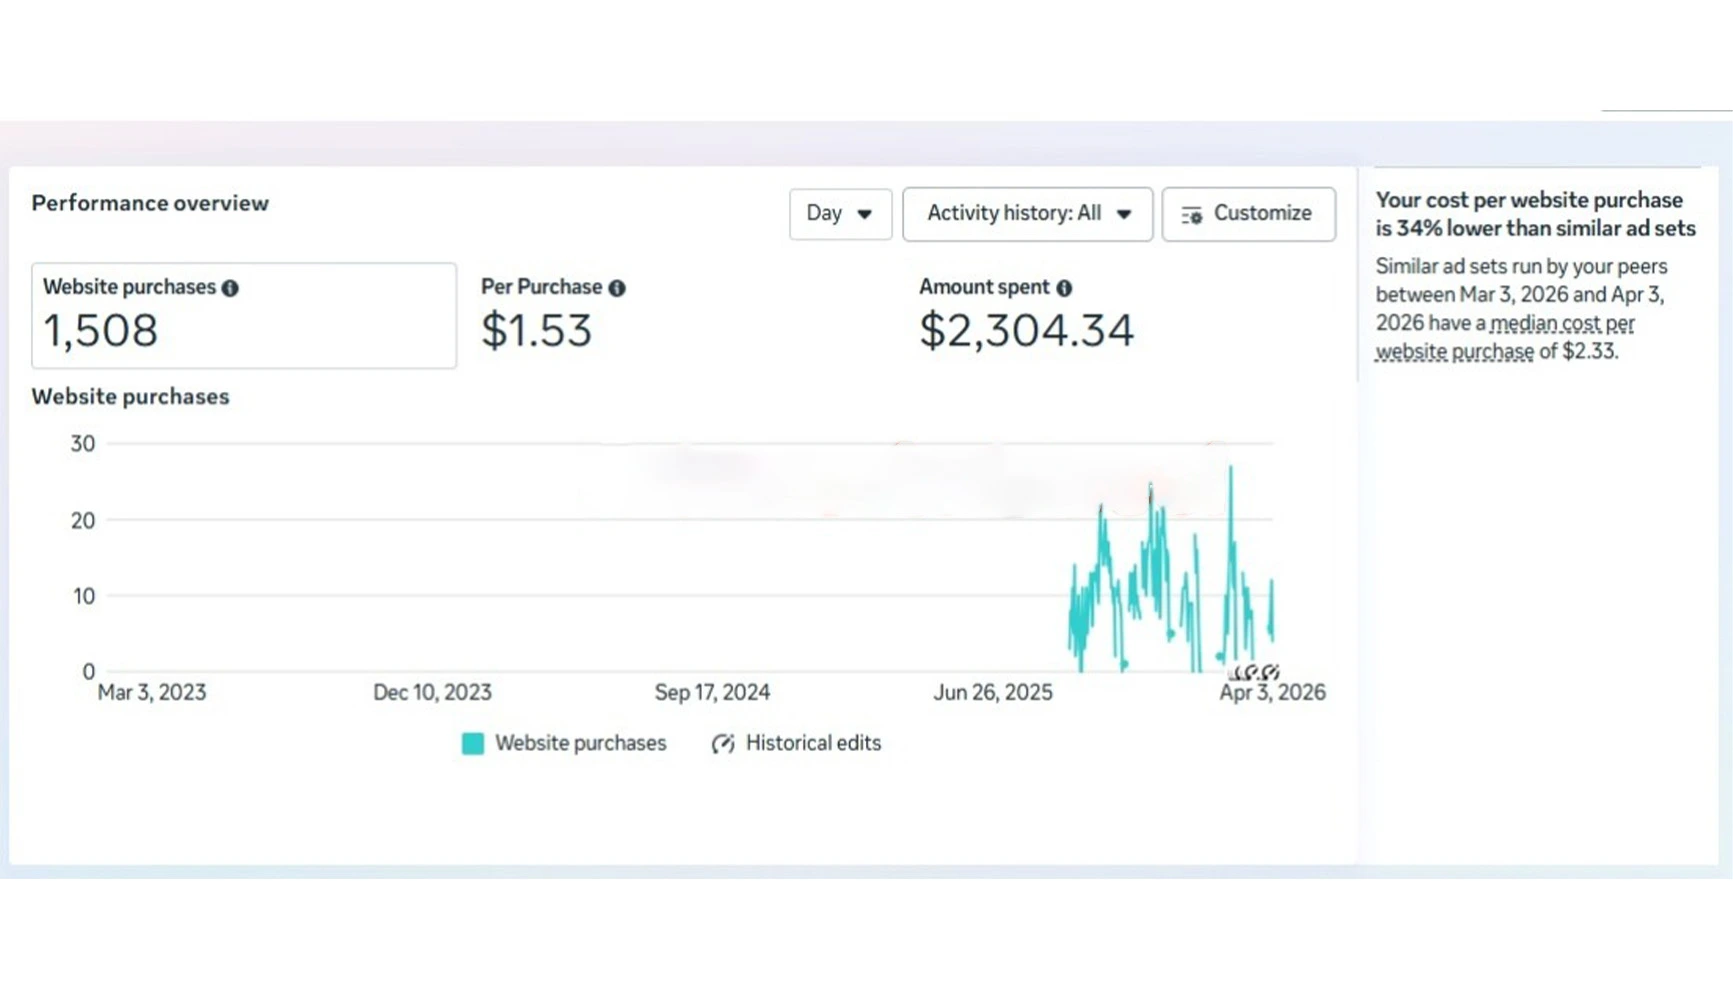1733x989 pixels.
Task: Click the Per Purchase info icon
Action: [x=617, y=288]
